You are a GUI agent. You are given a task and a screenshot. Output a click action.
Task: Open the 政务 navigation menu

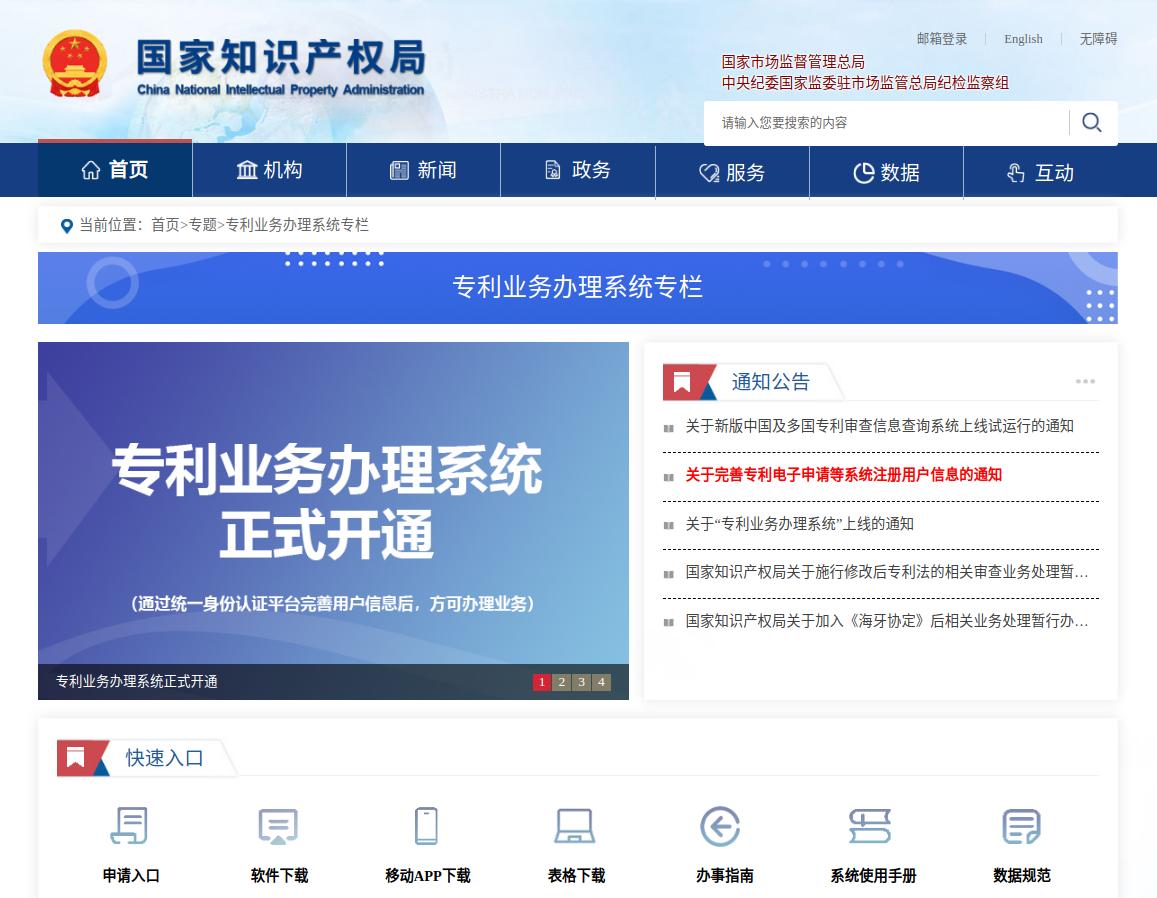(x=578, y=170)
